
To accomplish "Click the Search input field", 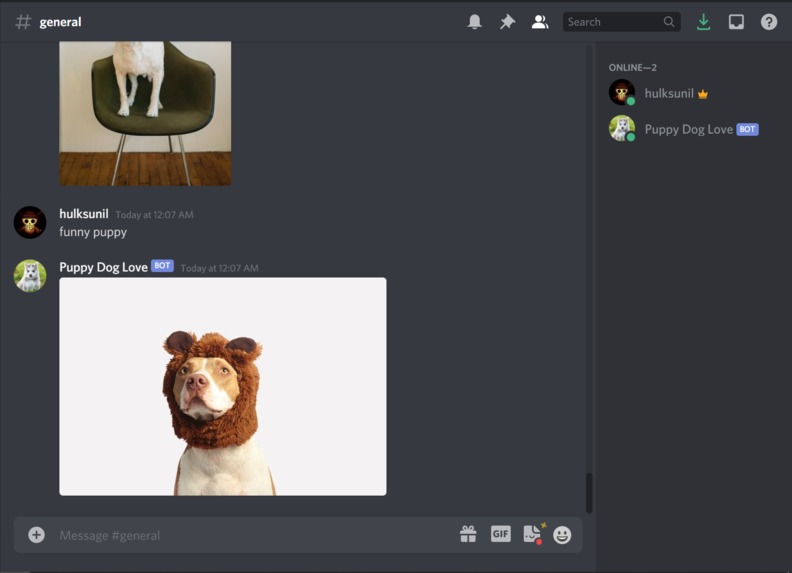I will click(621, 22).
